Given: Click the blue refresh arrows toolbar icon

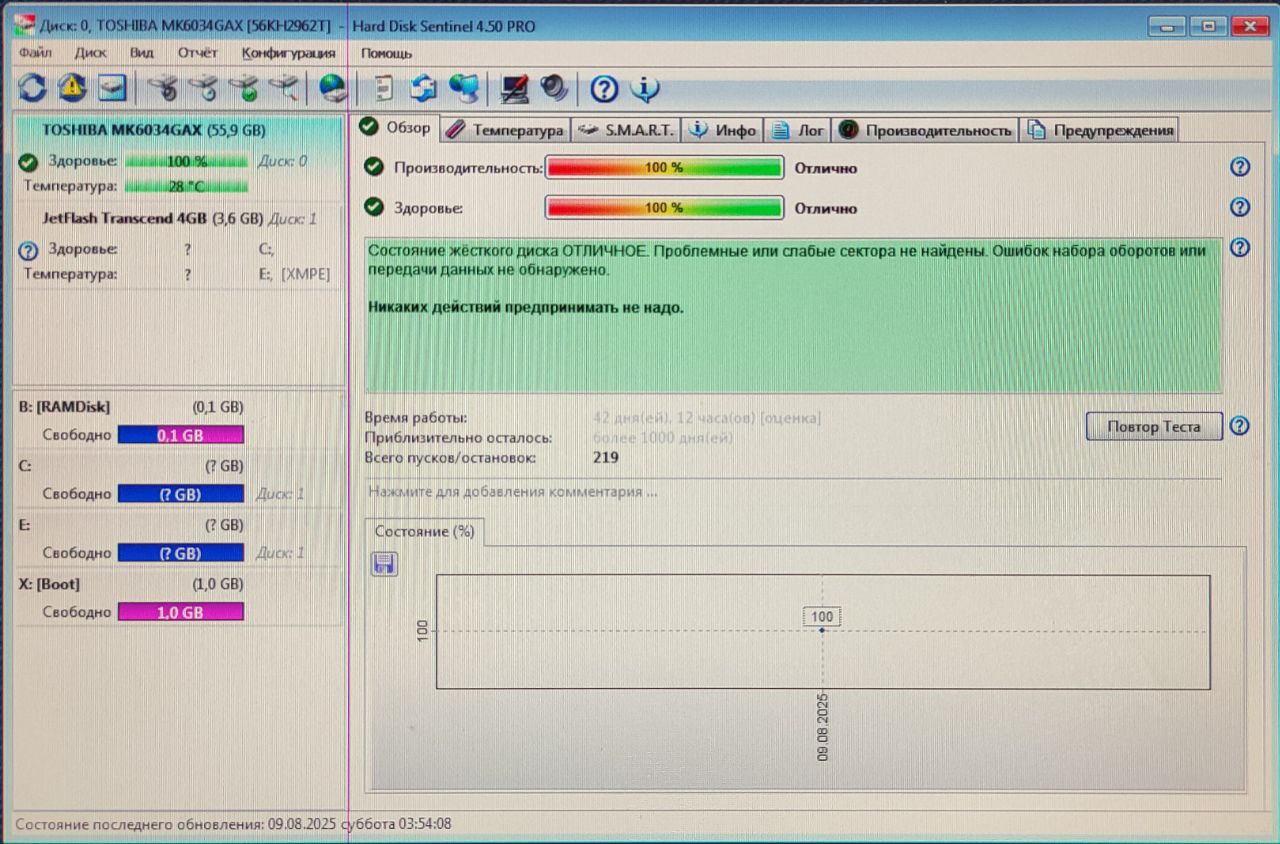Looking at the screenshot, I should [32, 89].
